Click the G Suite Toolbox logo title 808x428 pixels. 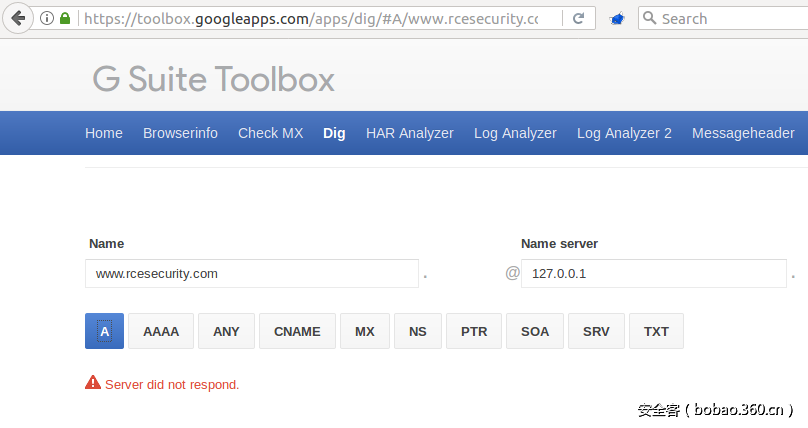point(213,79)
